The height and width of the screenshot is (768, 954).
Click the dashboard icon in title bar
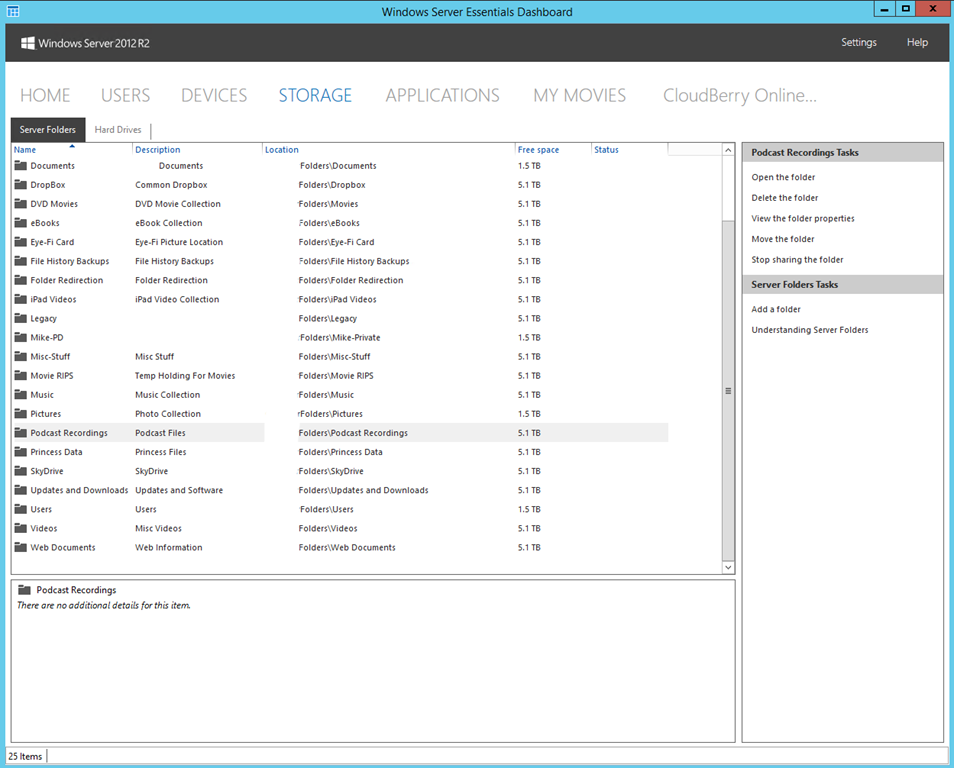click(x=13, y=11)
